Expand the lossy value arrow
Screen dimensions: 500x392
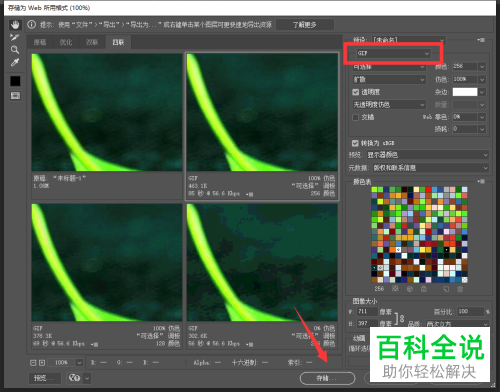(482, 129)
